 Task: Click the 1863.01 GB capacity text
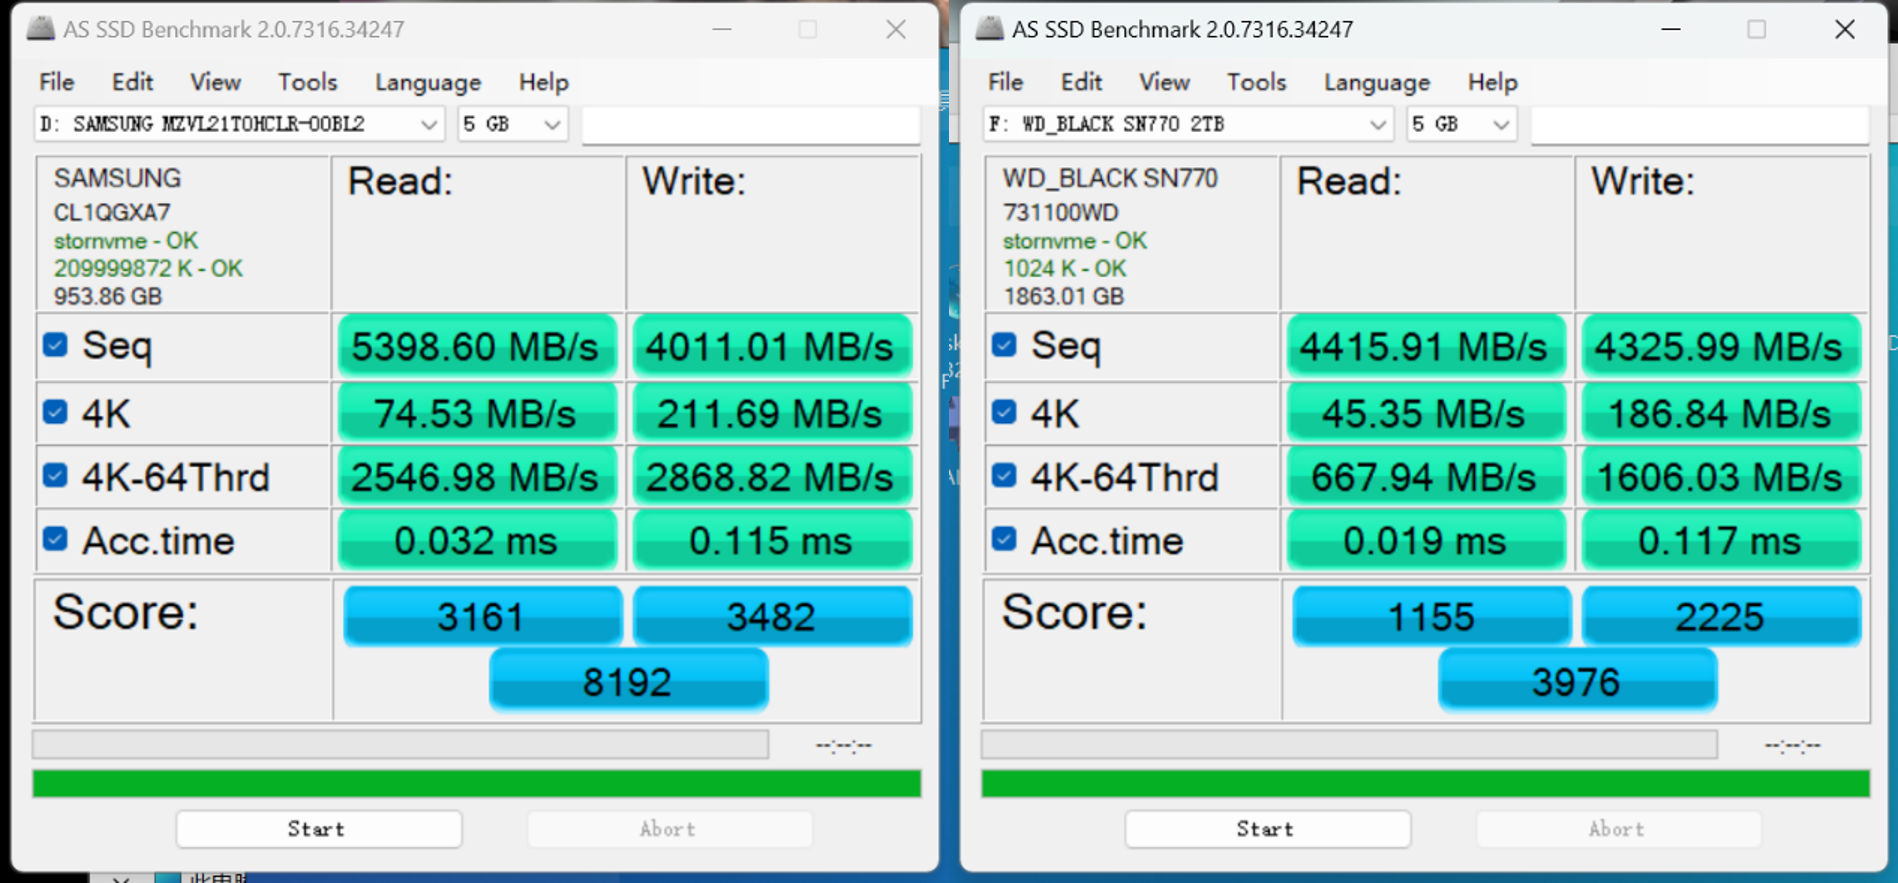pos(1063,296)
